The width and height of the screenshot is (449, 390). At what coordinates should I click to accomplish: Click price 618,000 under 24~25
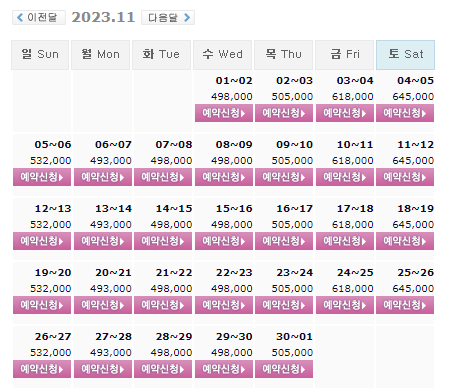pos(353,289)
